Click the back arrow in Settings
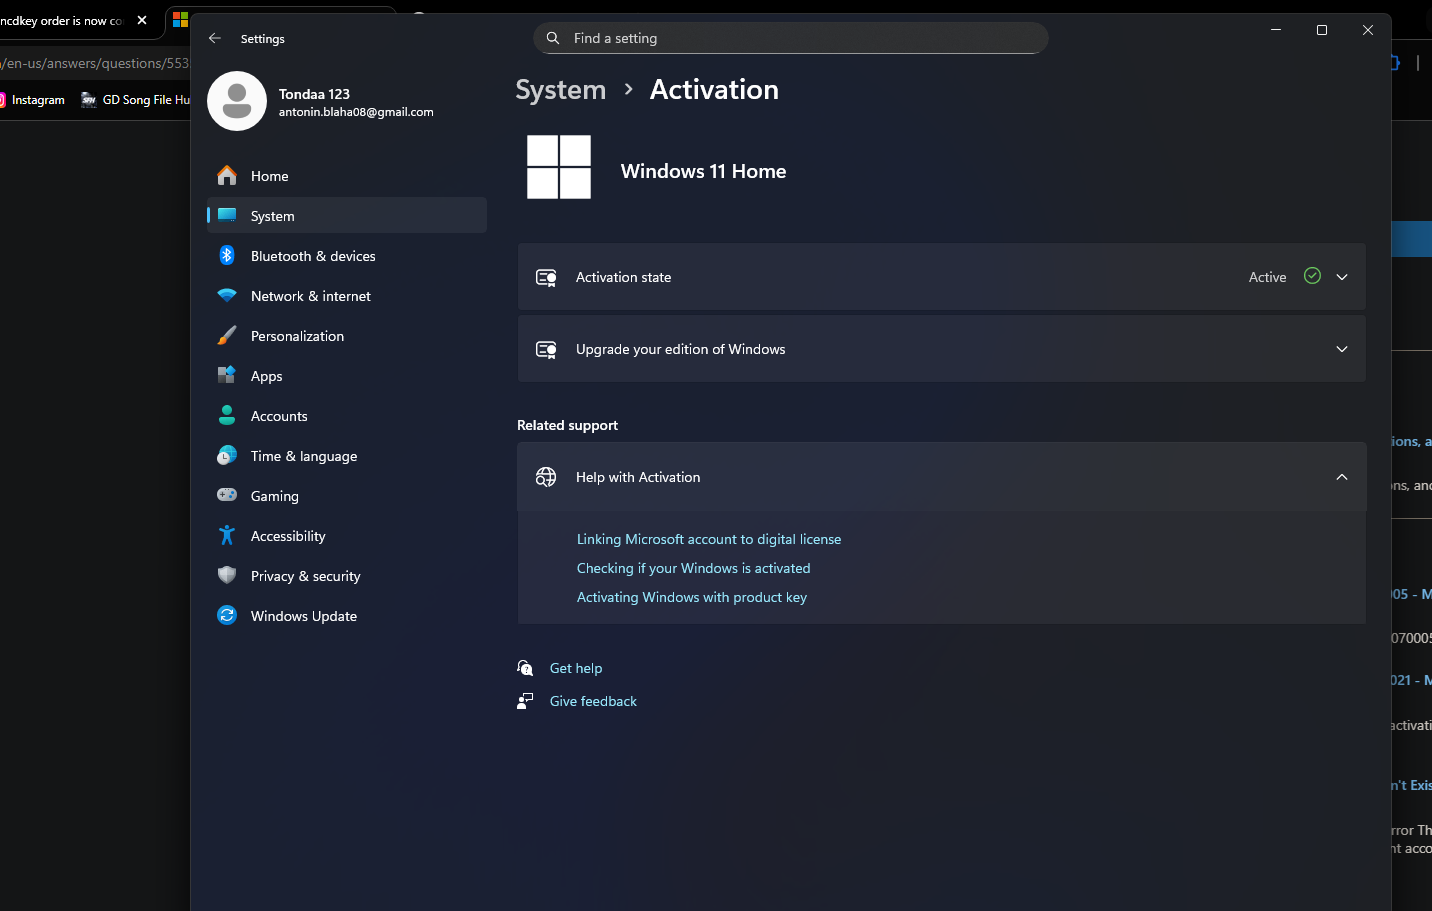1432x911 pixels. (214, 38)
